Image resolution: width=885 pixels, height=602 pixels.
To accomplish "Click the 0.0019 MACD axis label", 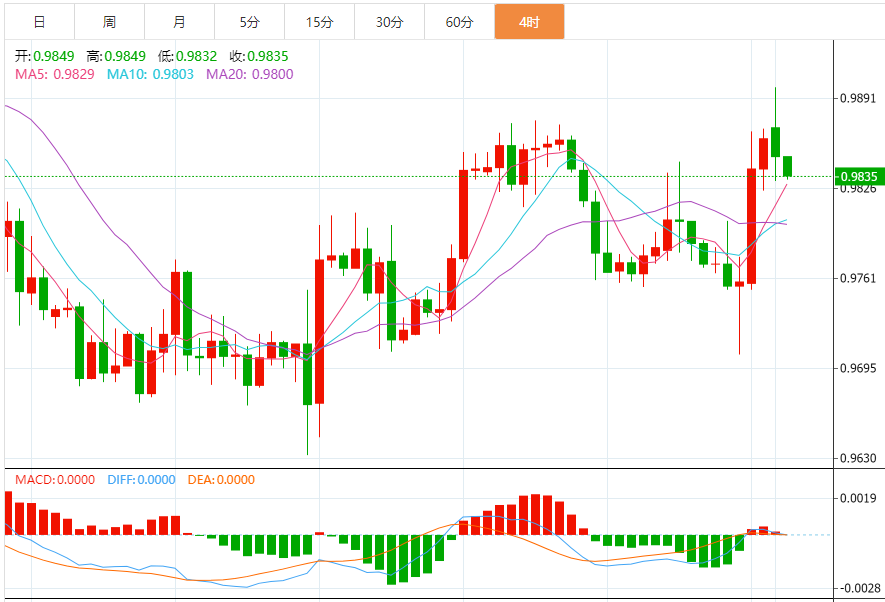I will [858, 498].
